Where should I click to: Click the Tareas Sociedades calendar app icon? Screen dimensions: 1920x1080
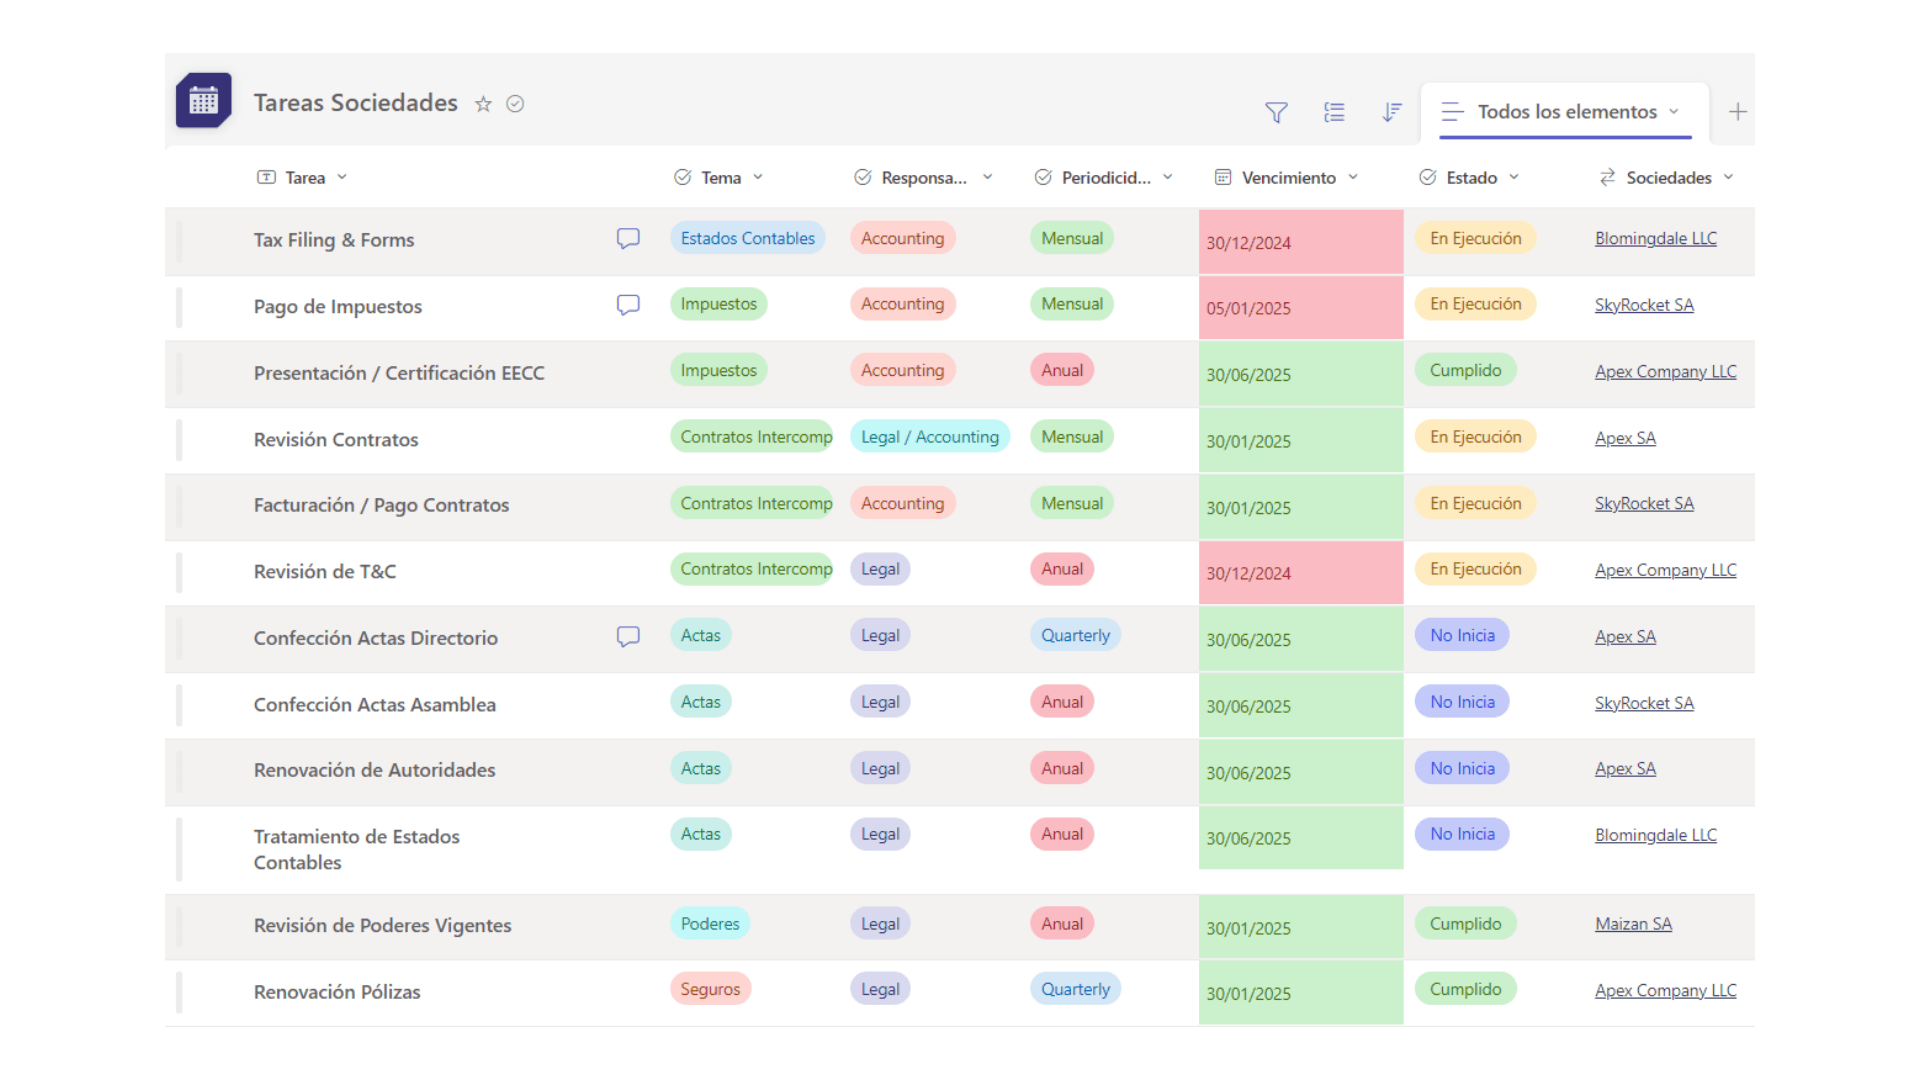[204, 101]
